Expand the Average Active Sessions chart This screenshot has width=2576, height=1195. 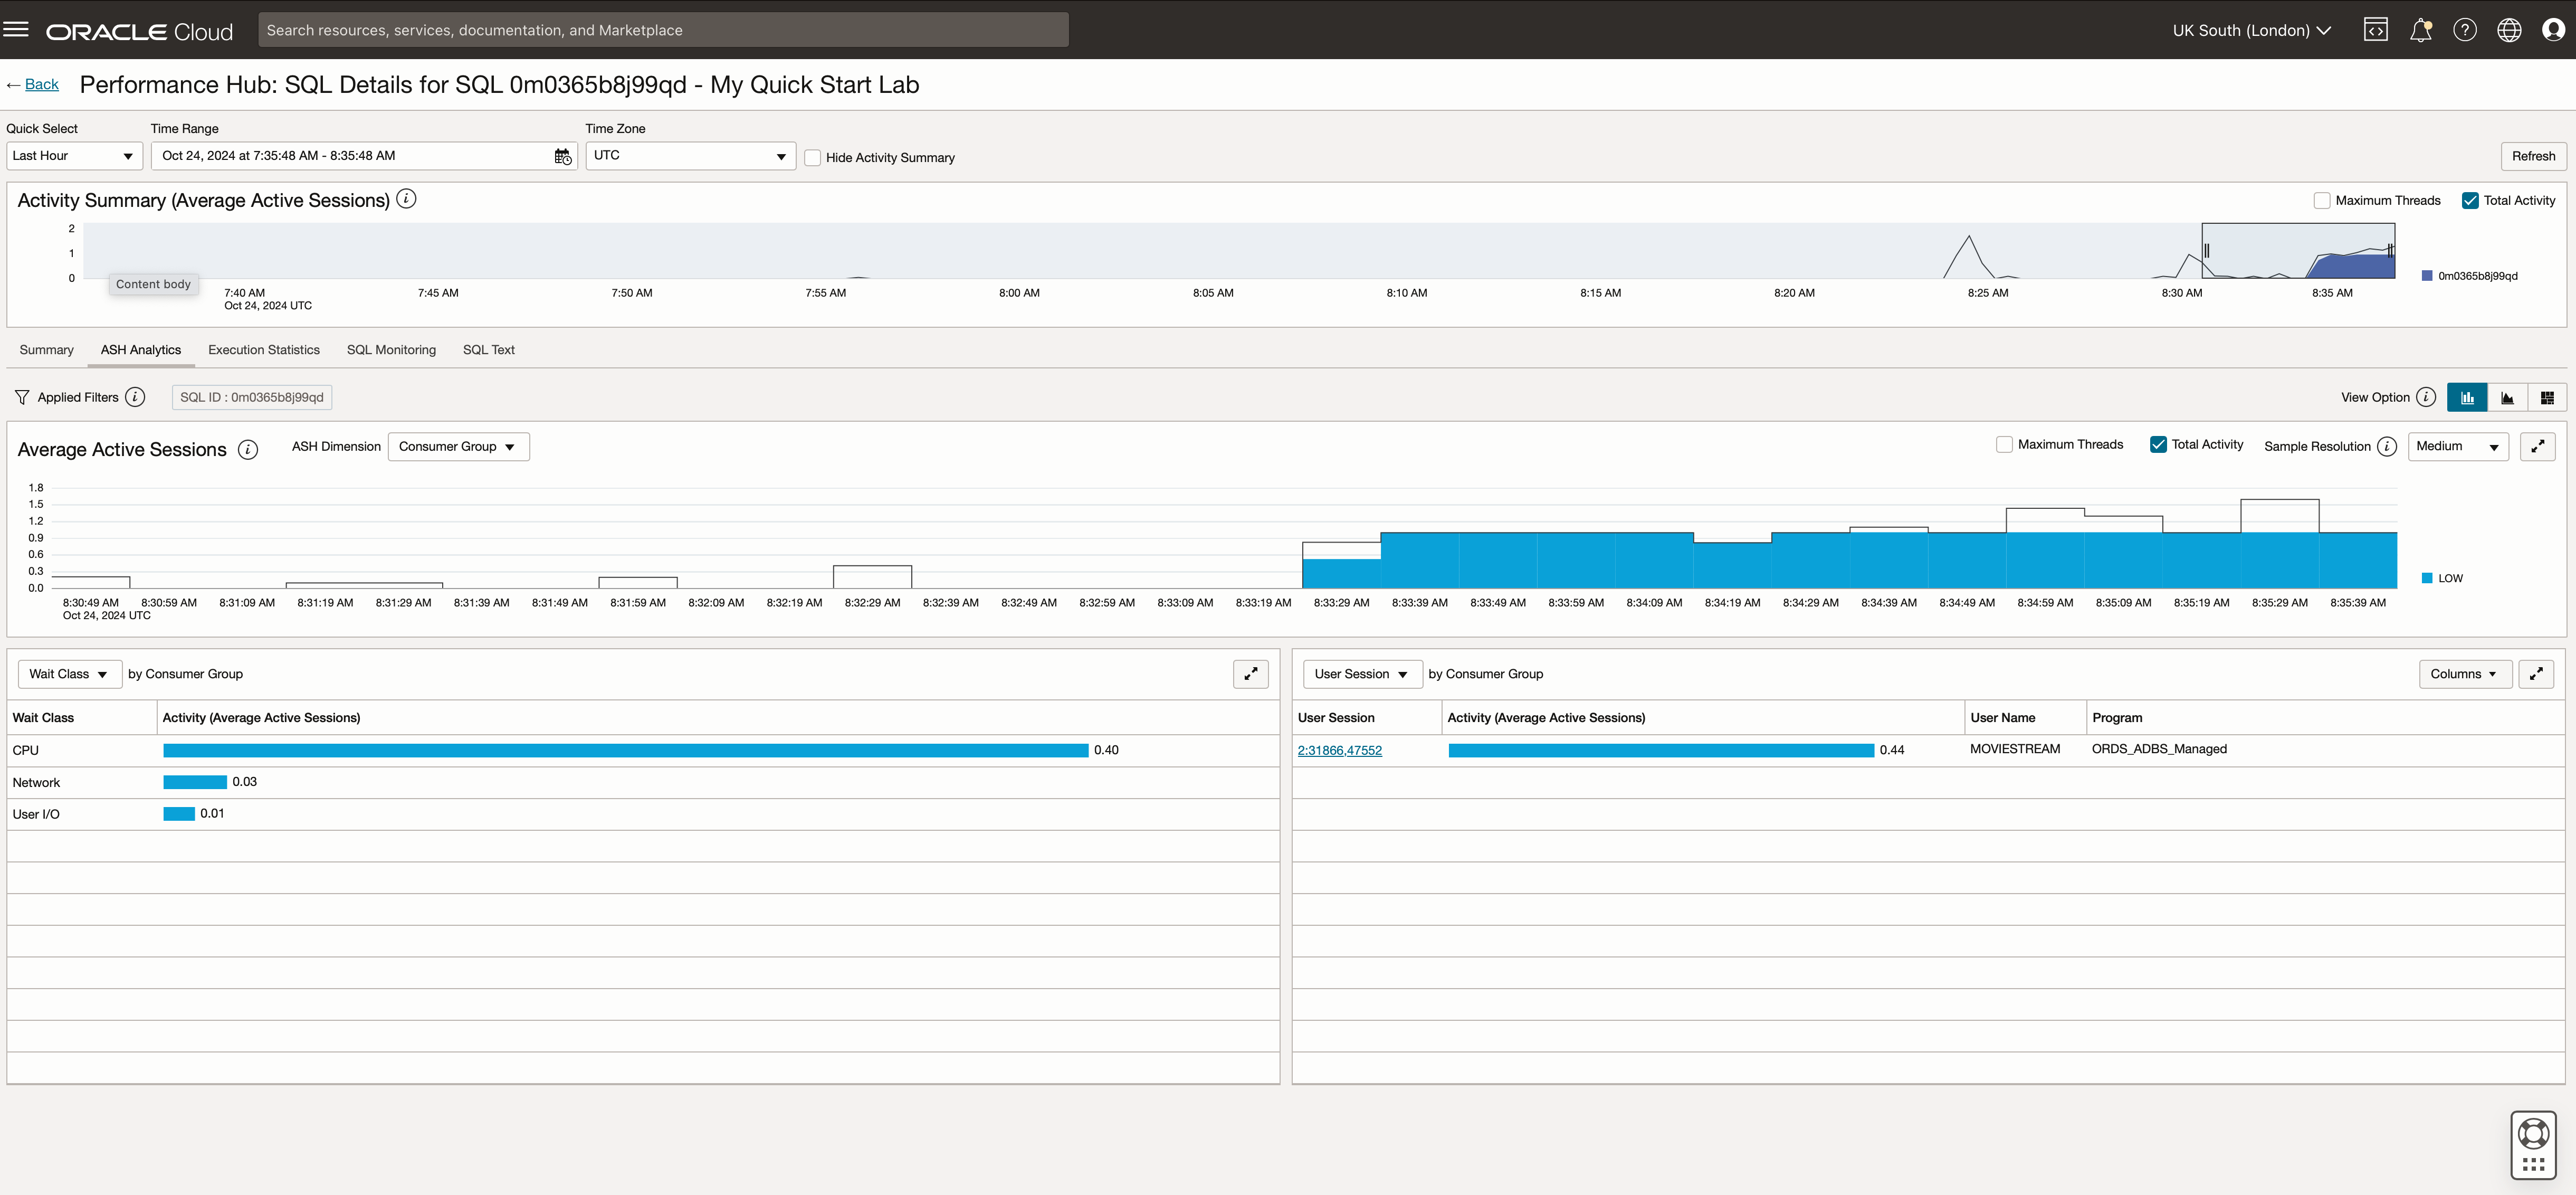click(x=2537, y=446)
